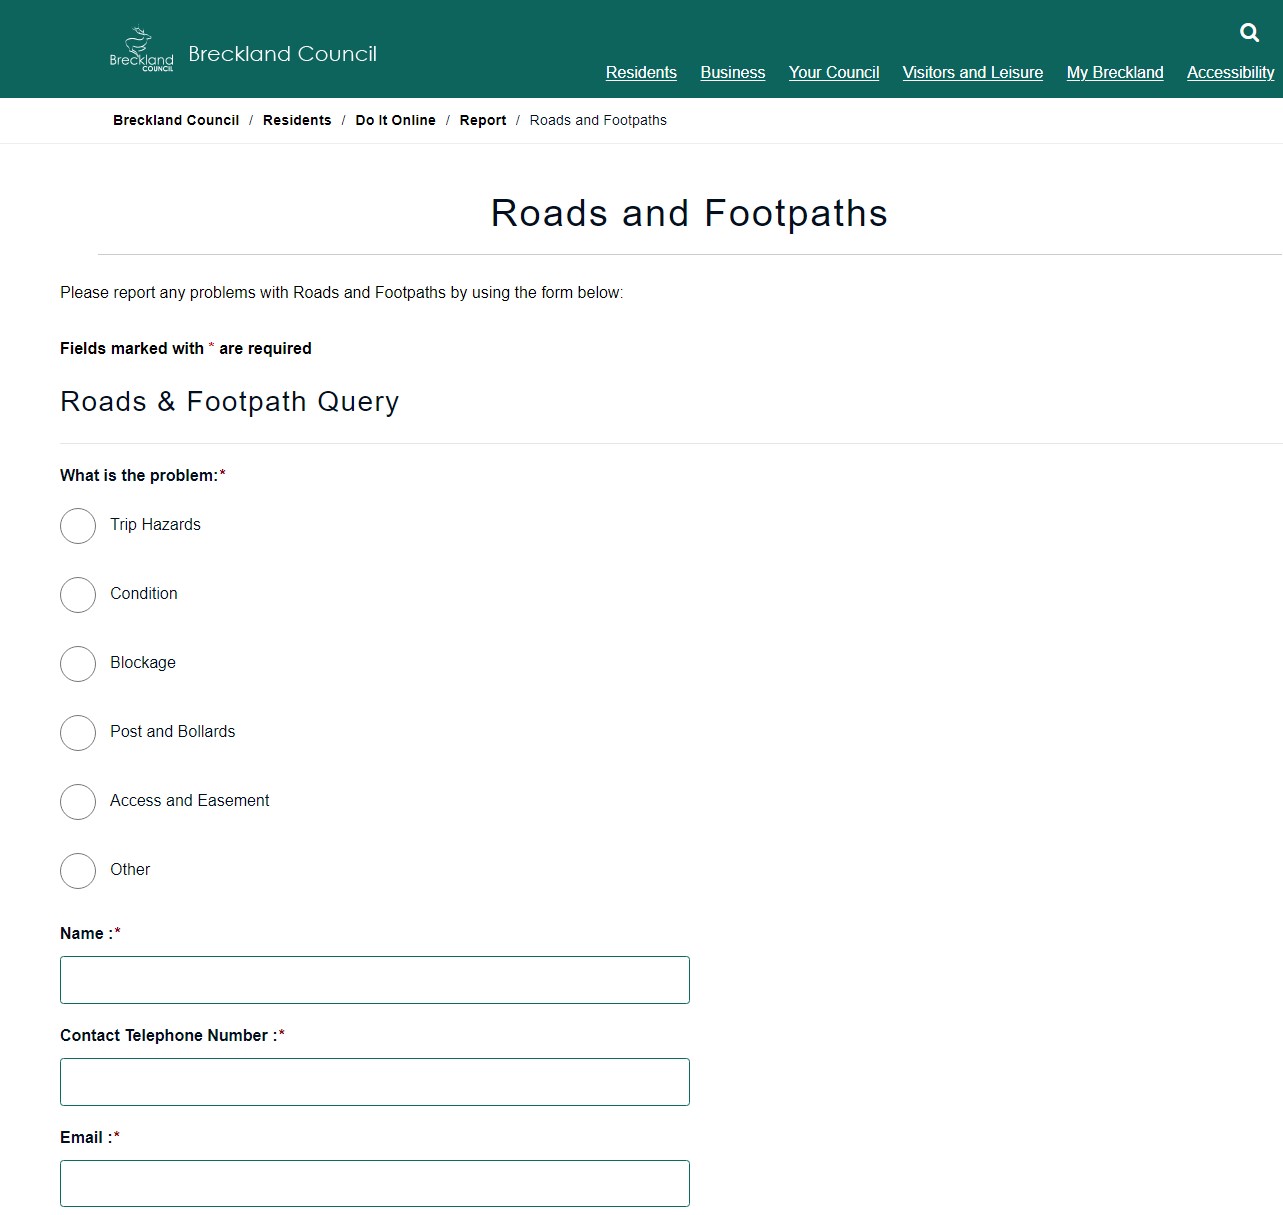Open the Business menu
This screenshot has height=1215, width=1283.
tap(733, 72)
